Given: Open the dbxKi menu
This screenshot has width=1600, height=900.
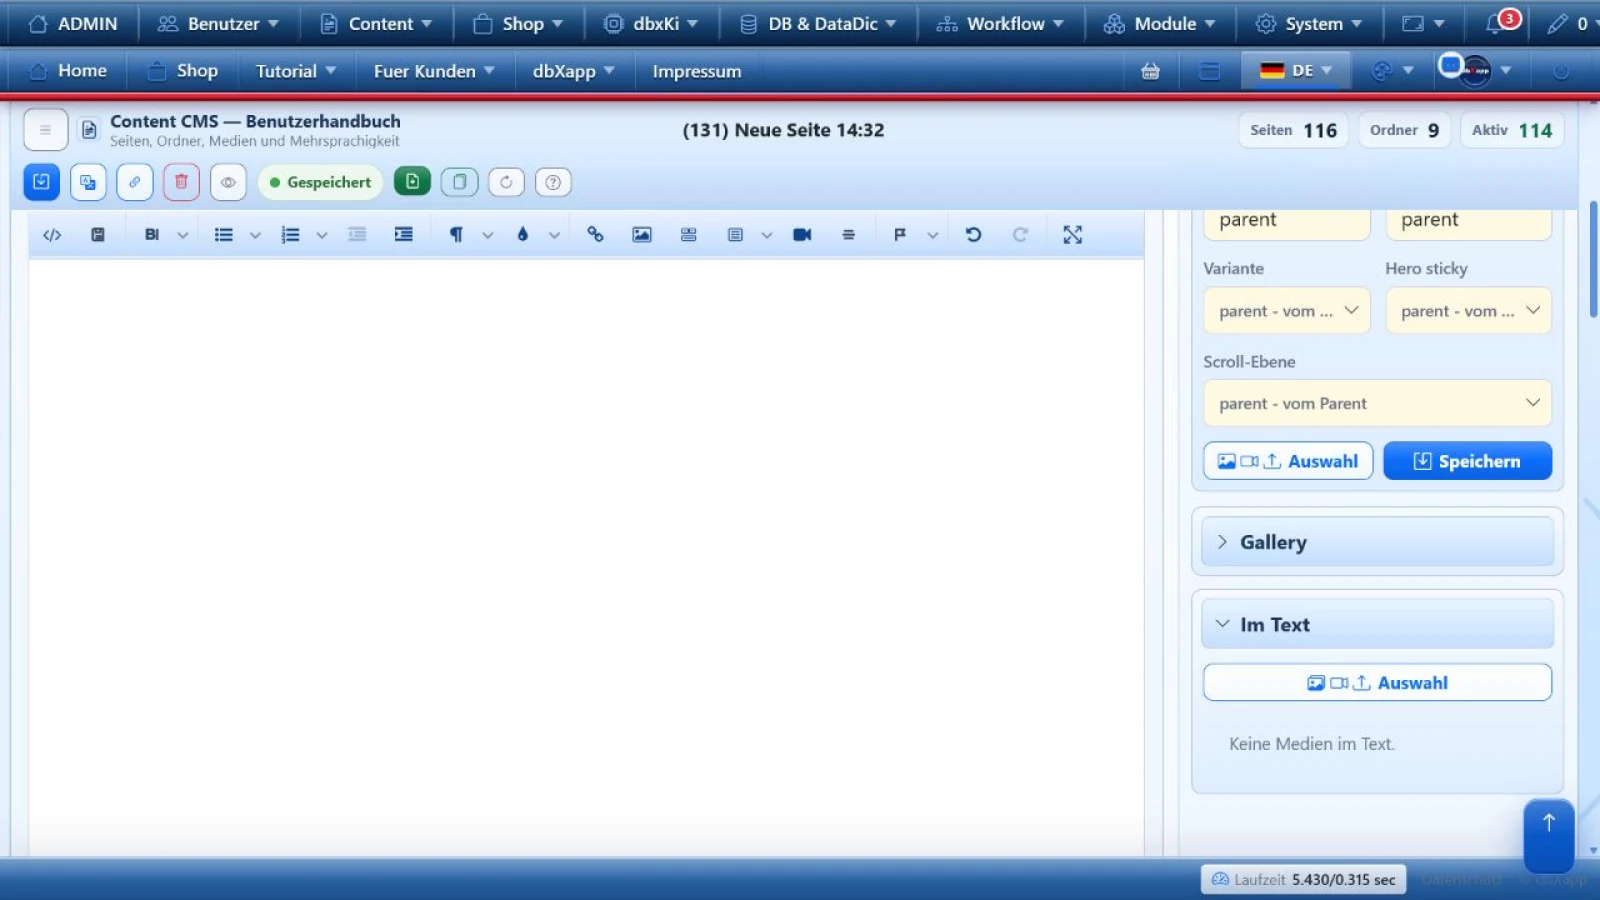Looking at the screenshot, I should pyautogui.click(x=651, y=23).
